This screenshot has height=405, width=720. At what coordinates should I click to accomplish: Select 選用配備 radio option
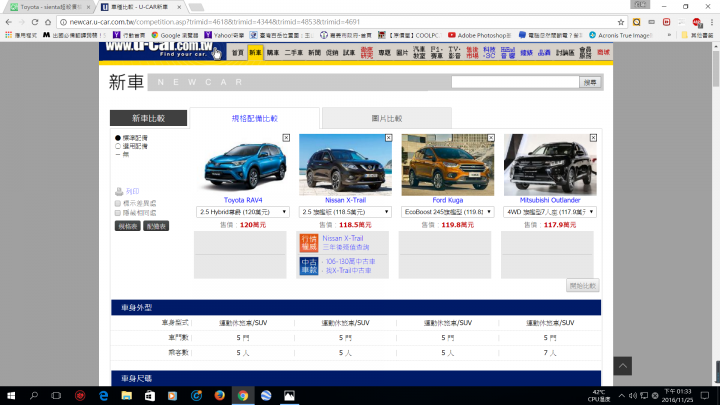click(118, 146)
